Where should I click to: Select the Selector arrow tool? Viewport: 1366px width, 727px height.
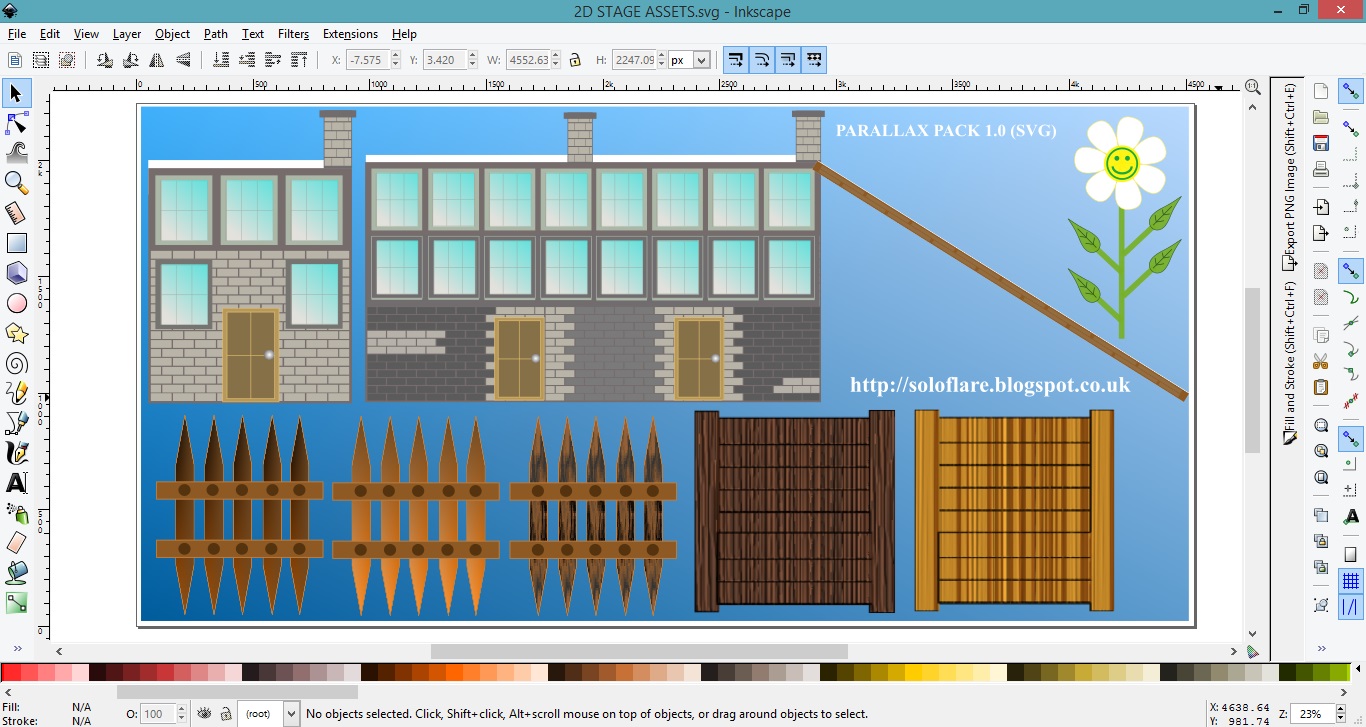(16, 94)
